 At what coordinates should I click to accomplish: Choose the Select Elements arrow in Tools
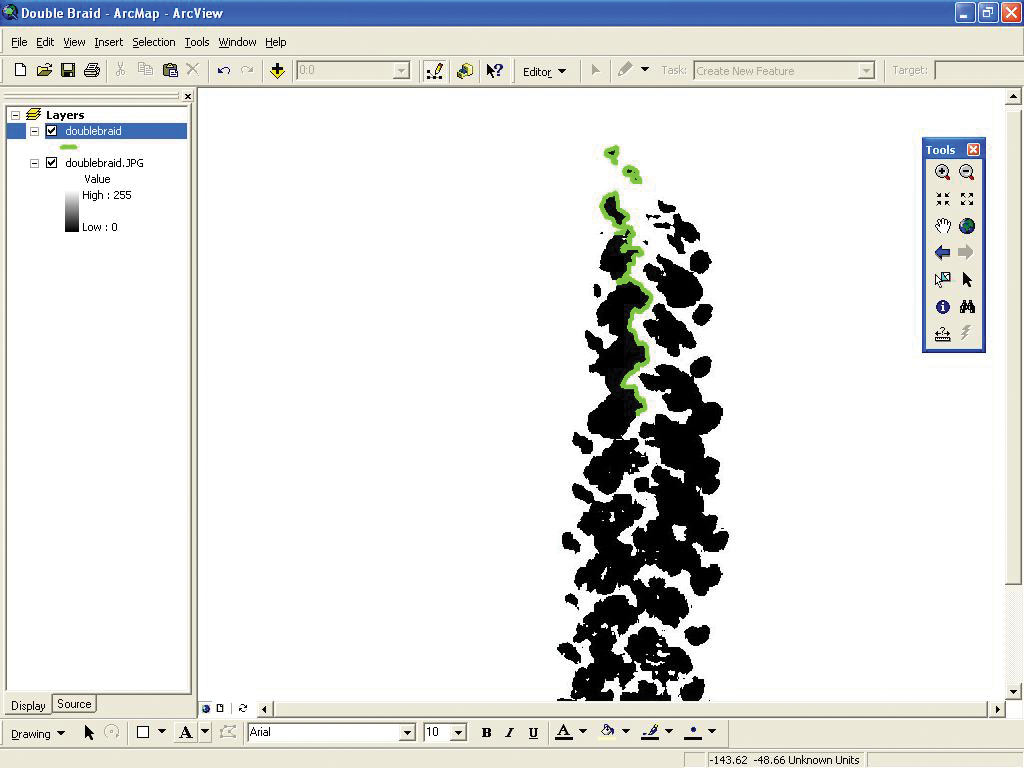[967, 280]
